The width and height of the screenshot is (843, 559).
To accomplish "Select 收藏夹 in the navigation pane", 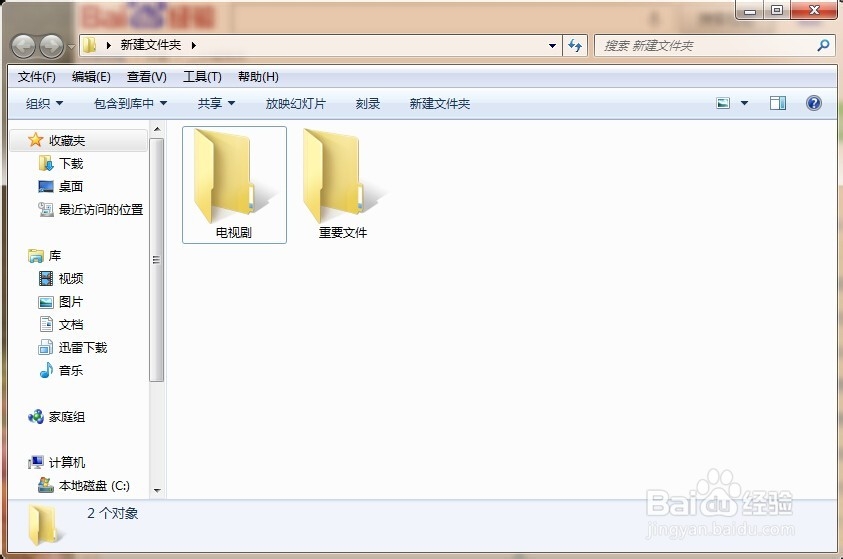I will (x=78, y=140).
